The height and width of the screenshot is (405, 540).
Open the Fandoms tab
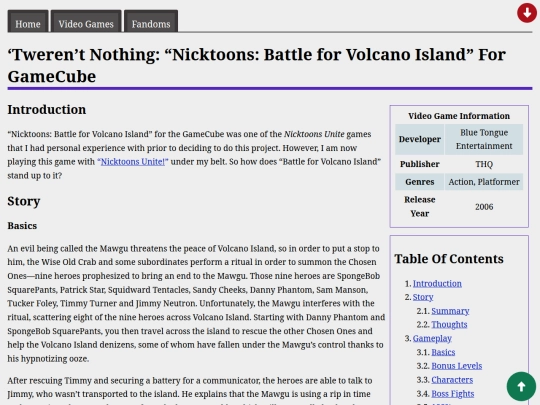click(x=151, y=21)
